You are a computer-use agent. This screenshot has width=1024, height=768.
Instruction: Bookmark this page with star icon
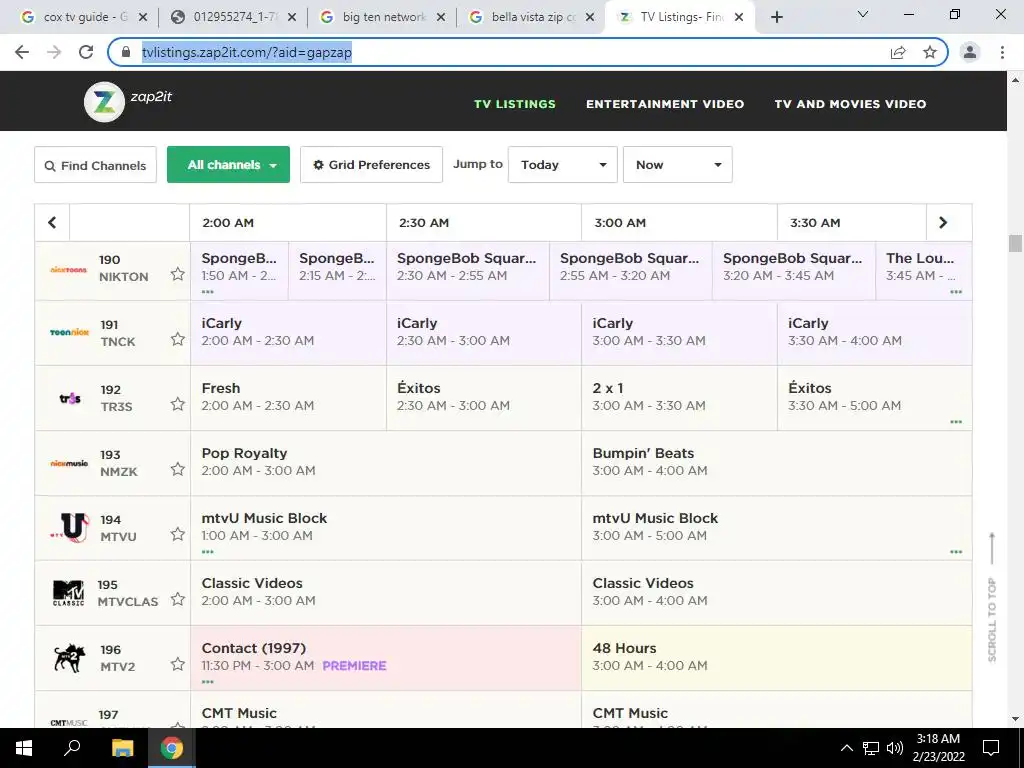[x=930, y=52]
